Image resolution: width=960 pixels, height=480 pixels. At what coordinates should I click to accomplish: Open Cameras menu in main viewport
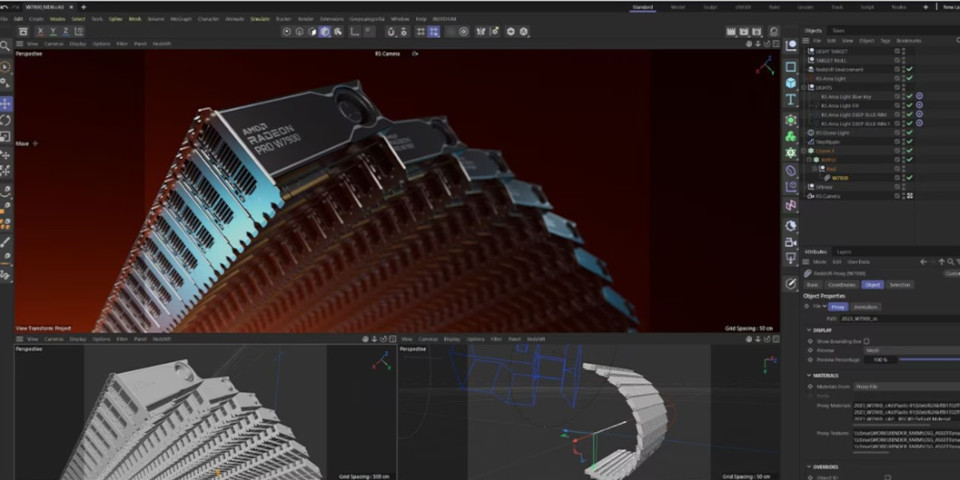click(x=54, y=44)
